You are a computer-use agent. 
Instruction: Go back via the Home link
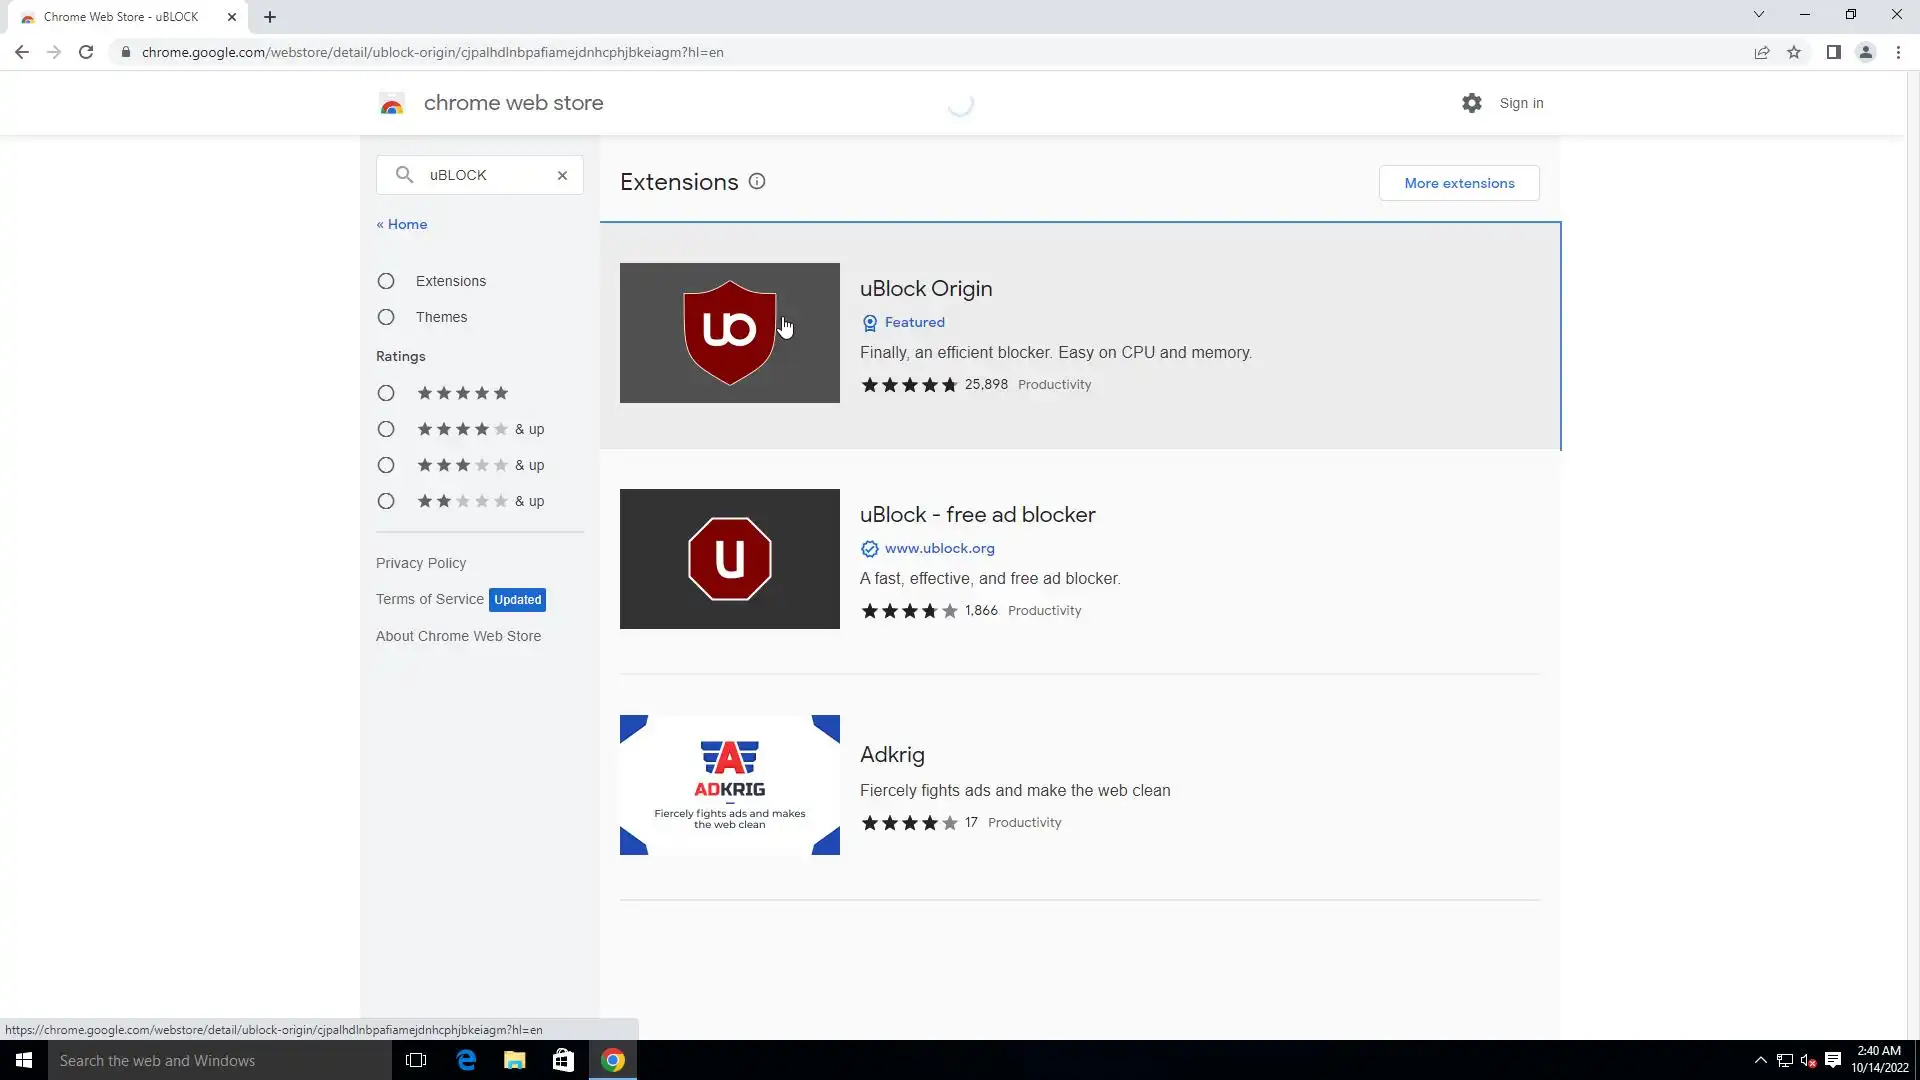point(402,224)
